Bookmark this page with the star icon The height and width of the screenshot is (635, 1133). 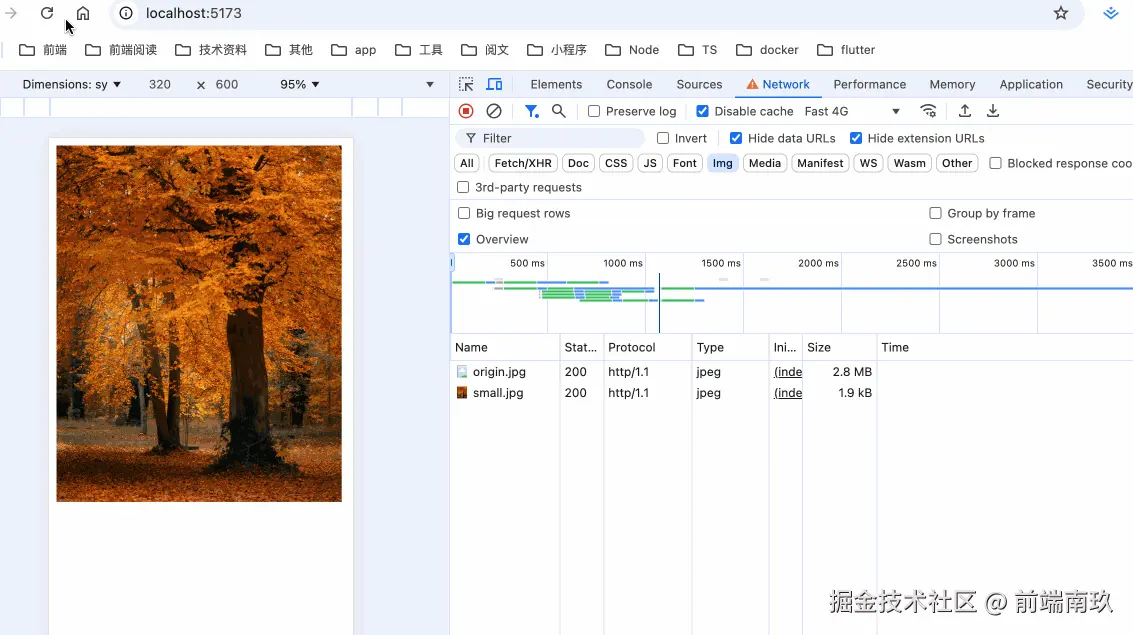pyautogui.click(x=1061, y=13)
